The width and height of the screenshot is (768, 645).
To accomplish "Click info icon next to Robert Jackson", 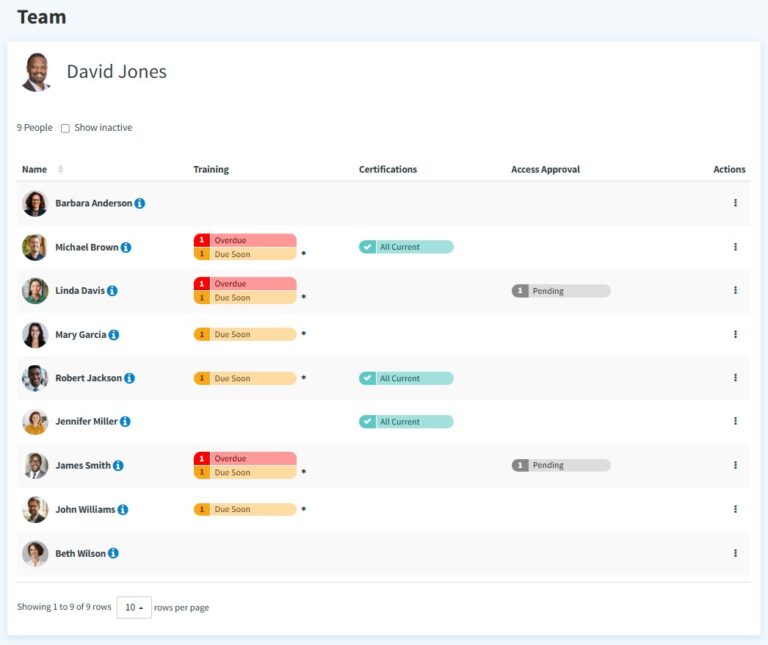I will pos(130,379).
